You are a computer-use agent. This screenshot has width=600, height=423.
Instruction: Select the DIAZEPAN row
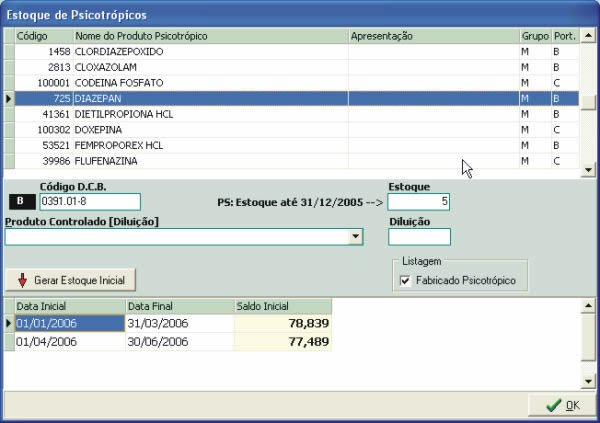[x=297, y=99]
